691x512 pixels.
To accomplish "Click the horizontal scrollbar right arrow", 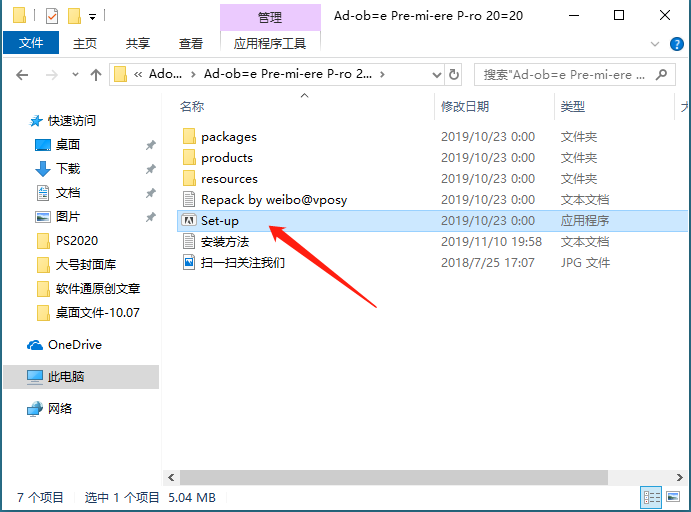I will tap(680, 478).
